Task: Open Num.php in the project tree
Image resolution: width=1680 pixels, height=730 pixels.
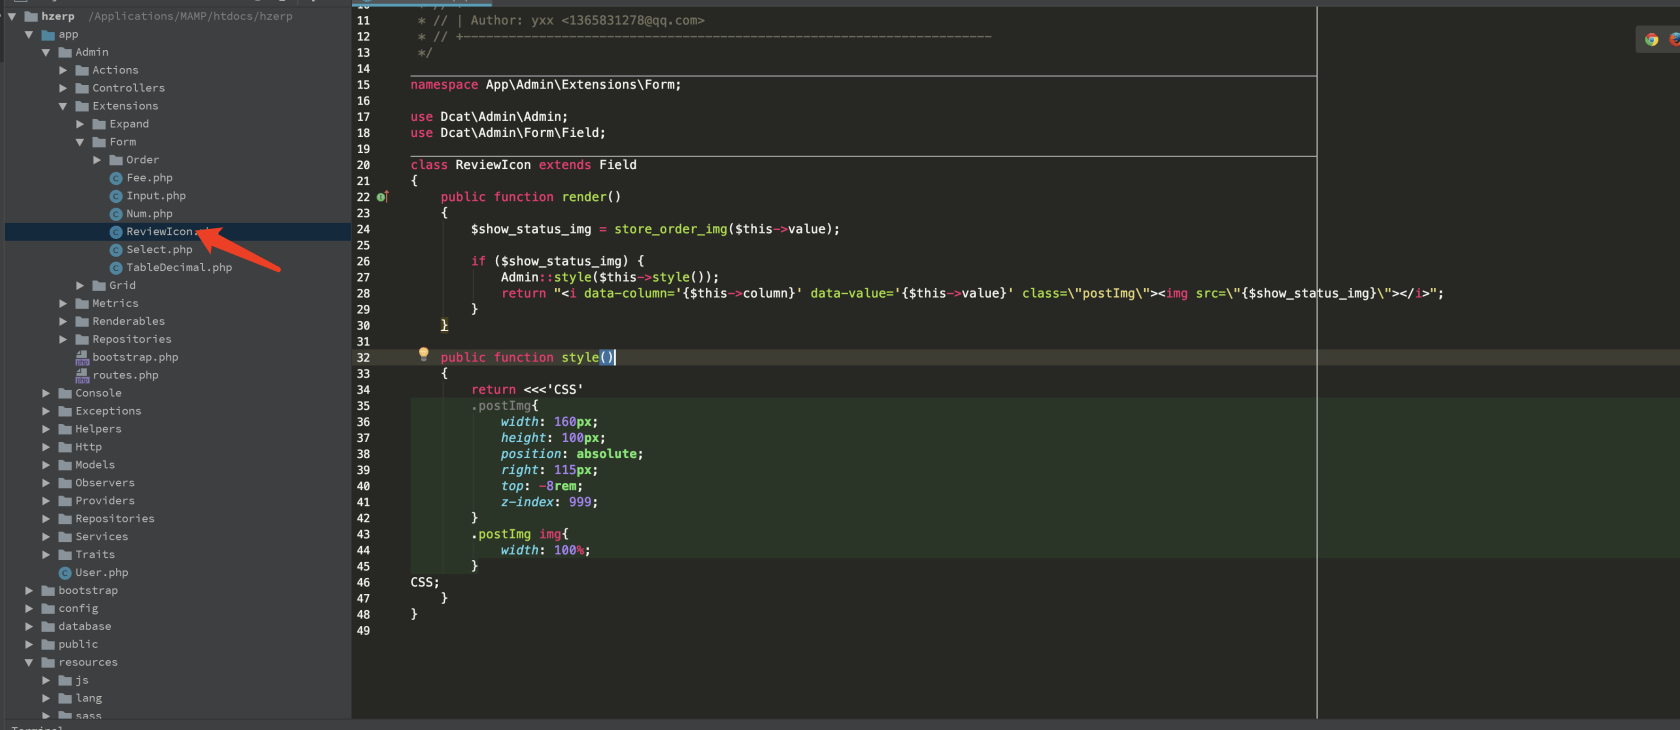Action: point(149,214)
